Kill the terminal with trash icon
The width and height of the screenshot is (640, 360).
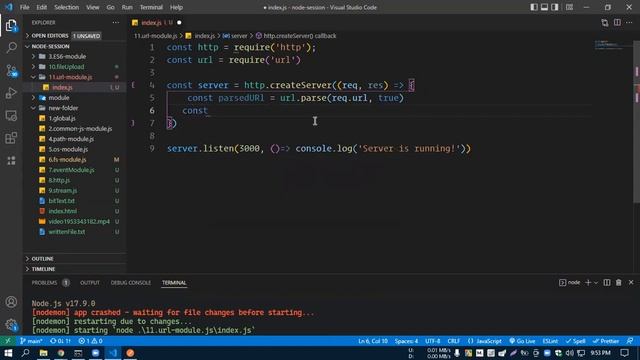(x=619, y=282)
